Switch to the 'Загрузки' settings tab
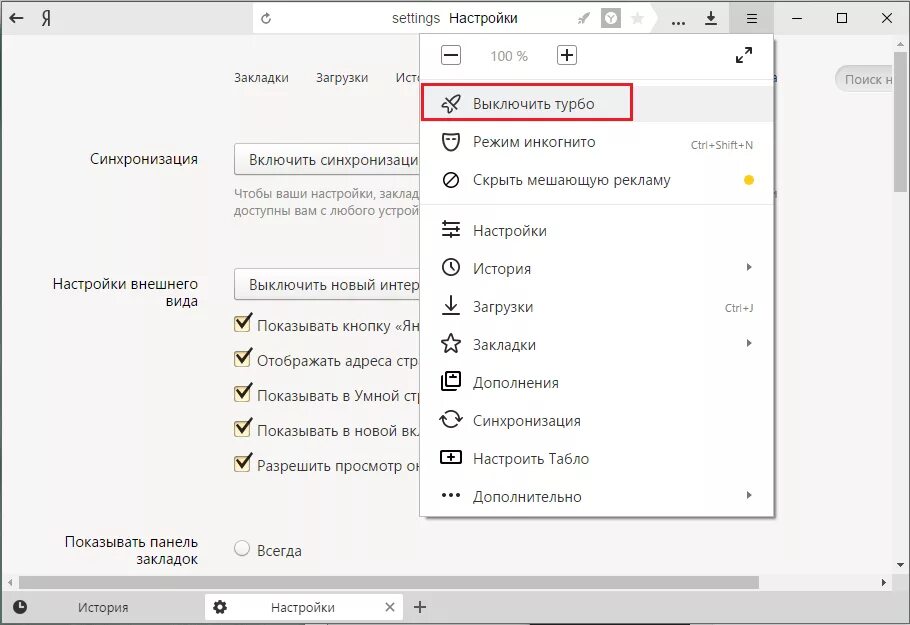 point(342,78)
